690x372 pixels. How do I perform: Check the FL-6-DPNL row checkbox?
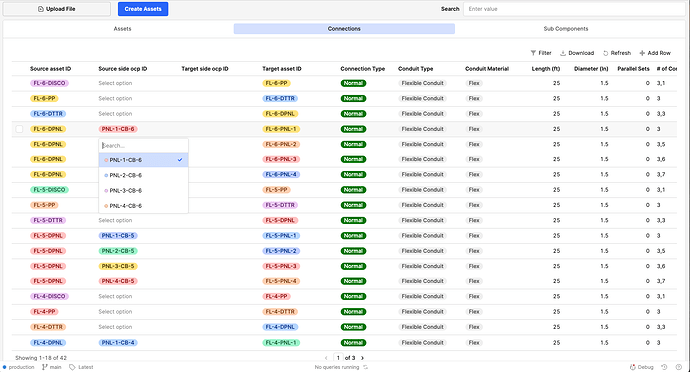click(x=19, y=129)
